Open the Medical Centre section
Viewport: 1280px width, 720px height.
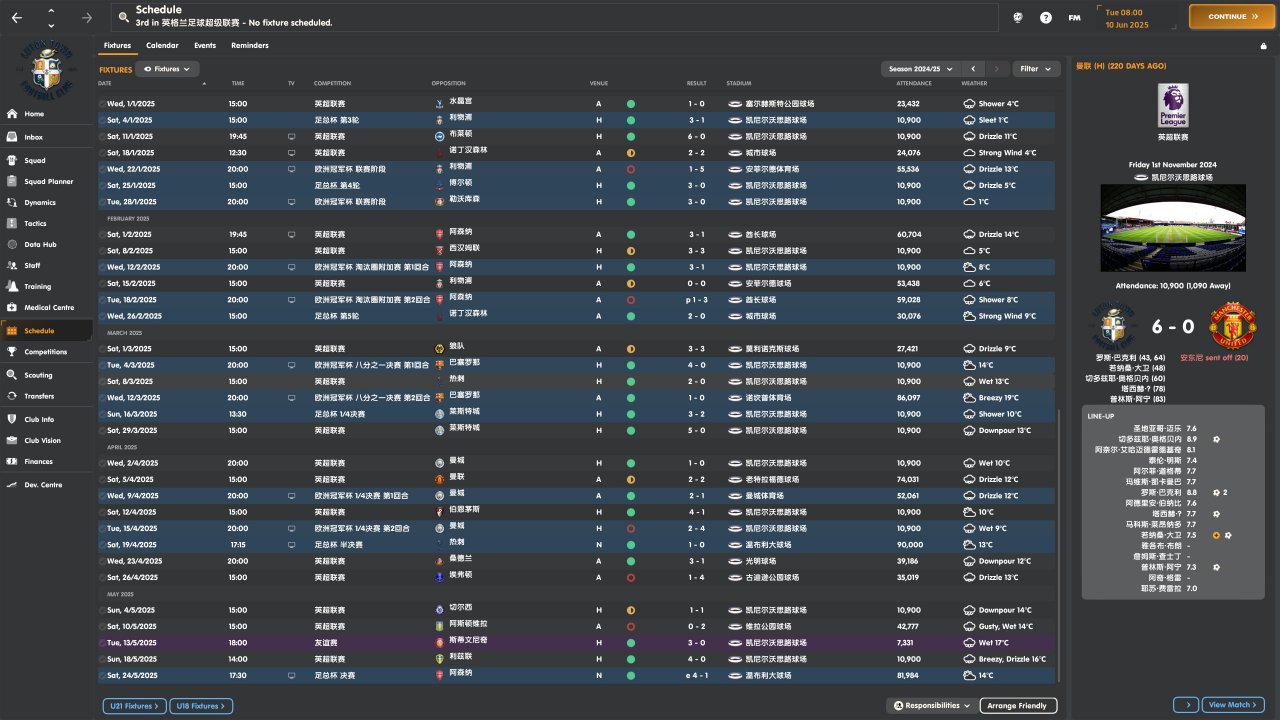[x=48, y=307]
